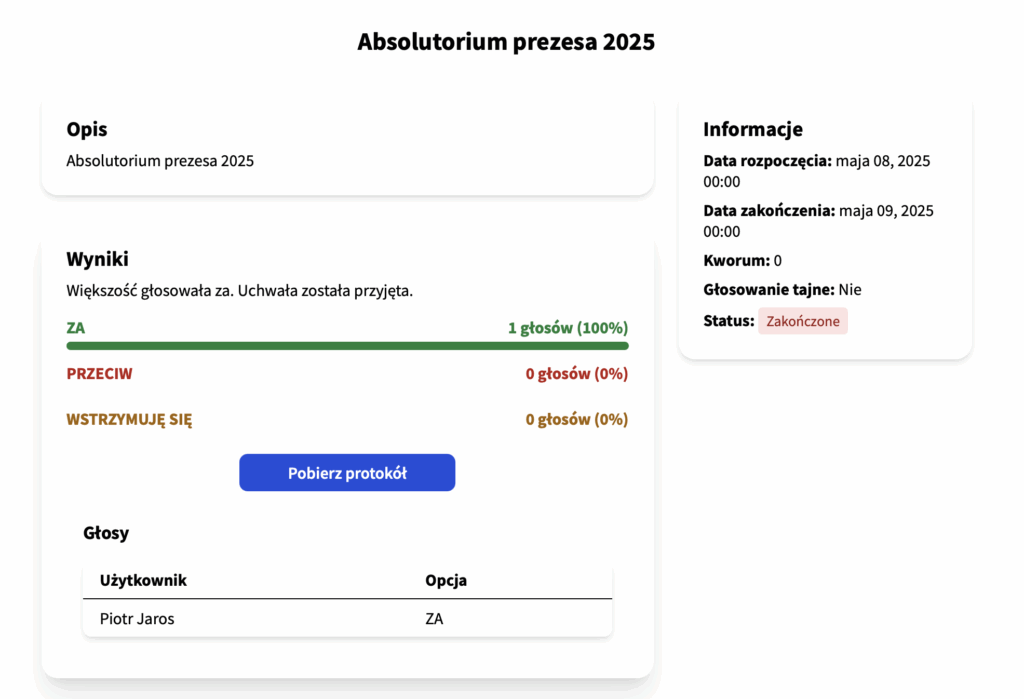The image size is (1024, 699).
Task: Click the green ZA result label
Action: (x=76, y=328)
